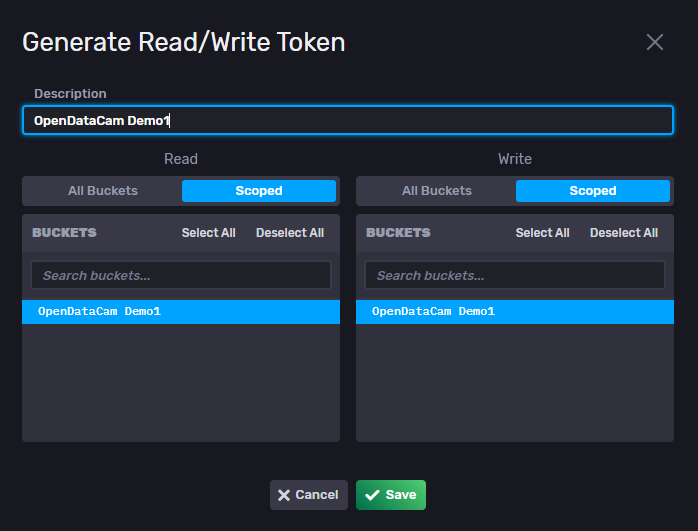The width and height of the screenshot is (698, 531).
Task: Toggle OpenDataCam Demo1 bucket in Read list
Action: (181, 312)
